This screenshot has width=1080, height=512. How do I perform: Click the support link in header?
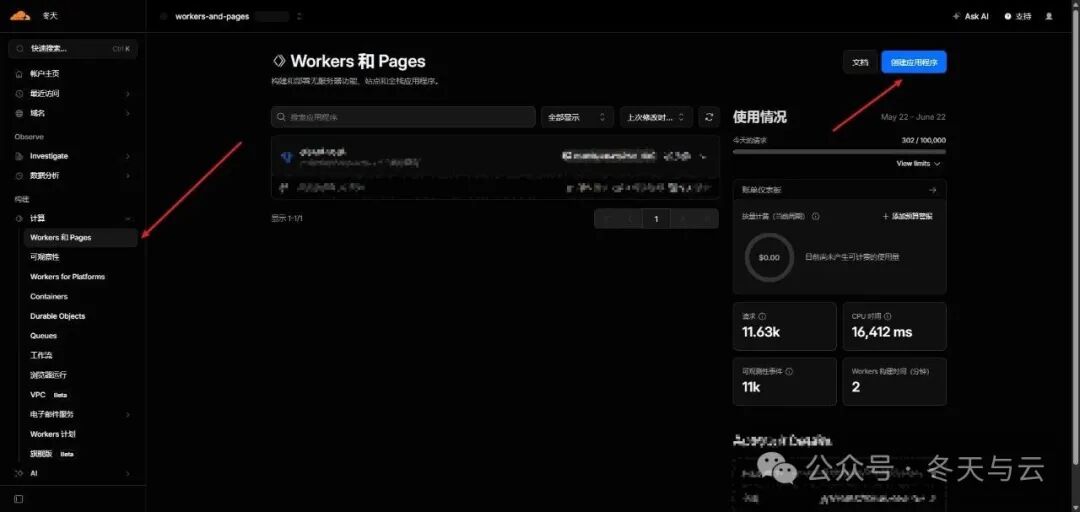[1018, 17]
